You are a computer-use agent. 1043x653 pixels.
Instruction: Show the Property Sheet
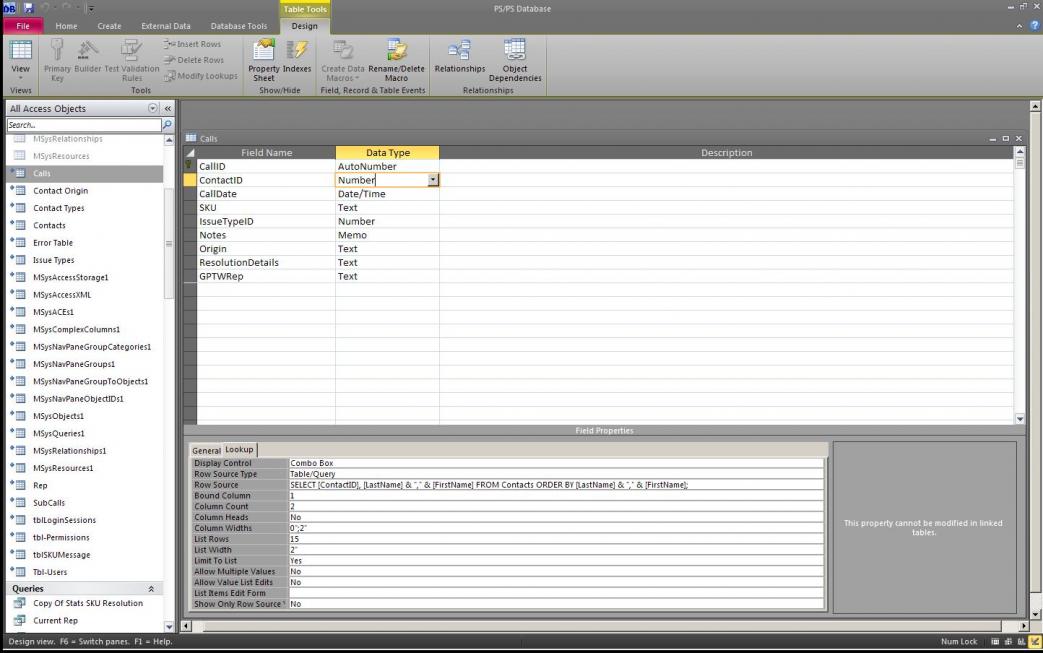pos(264,61)
